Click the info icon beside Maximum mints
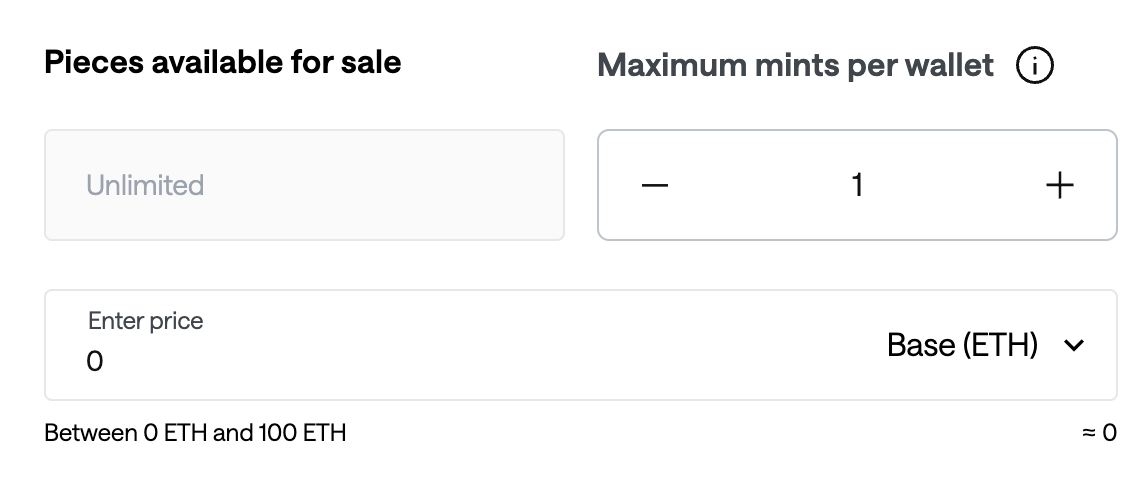1142x486 pixels. point(1034,67)
